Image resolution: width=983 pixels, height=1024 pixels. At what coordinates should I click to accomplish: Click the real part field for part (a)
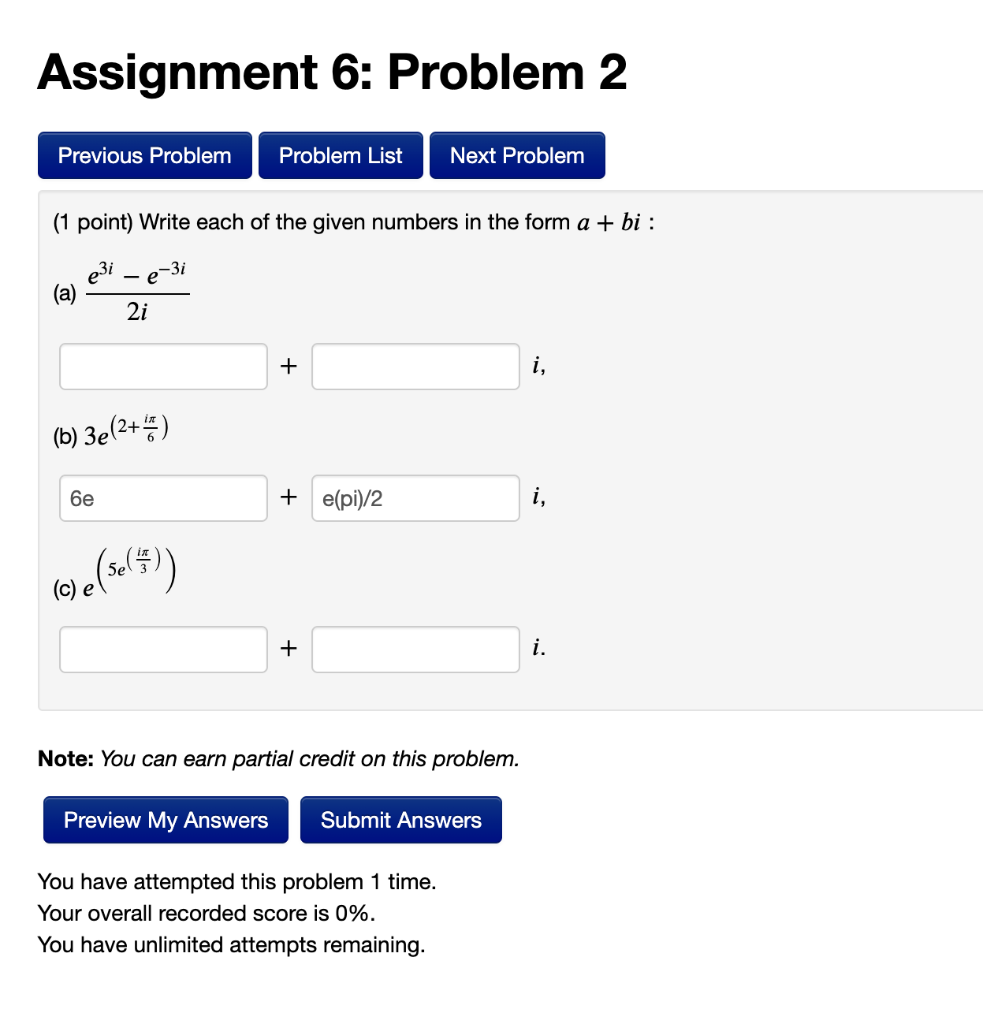coord(163,366)
